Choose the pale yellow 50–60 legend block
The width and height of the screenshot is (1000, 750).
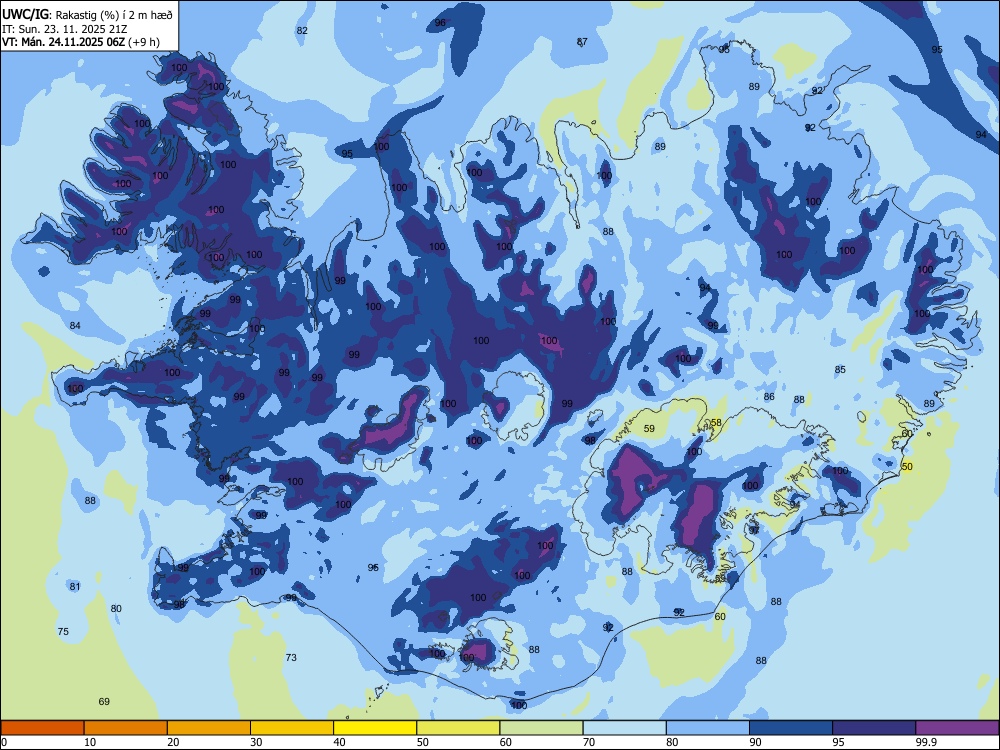click(x=458, y=728)
